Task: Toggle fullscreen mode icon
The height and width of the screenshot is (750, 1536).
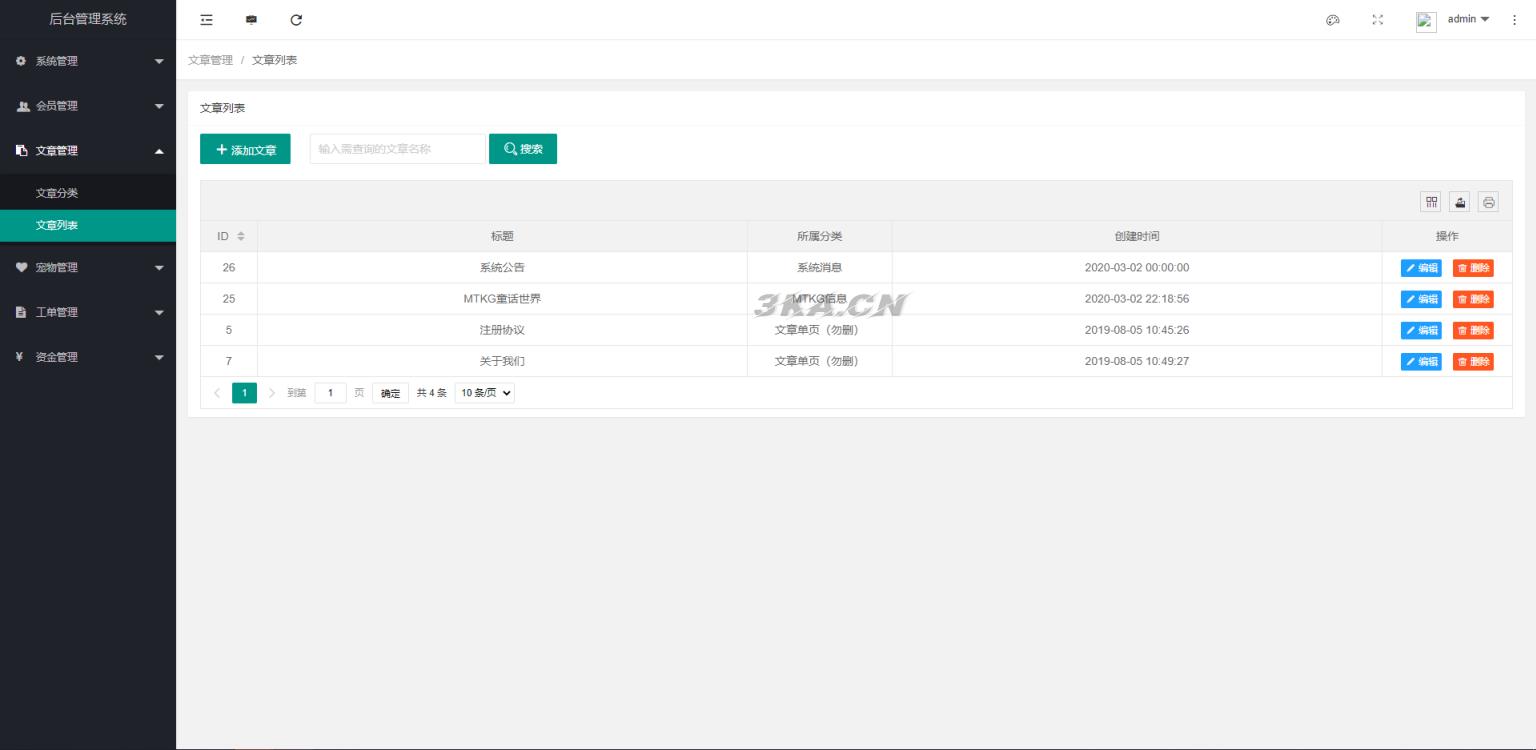Action: coord(1378,20)
